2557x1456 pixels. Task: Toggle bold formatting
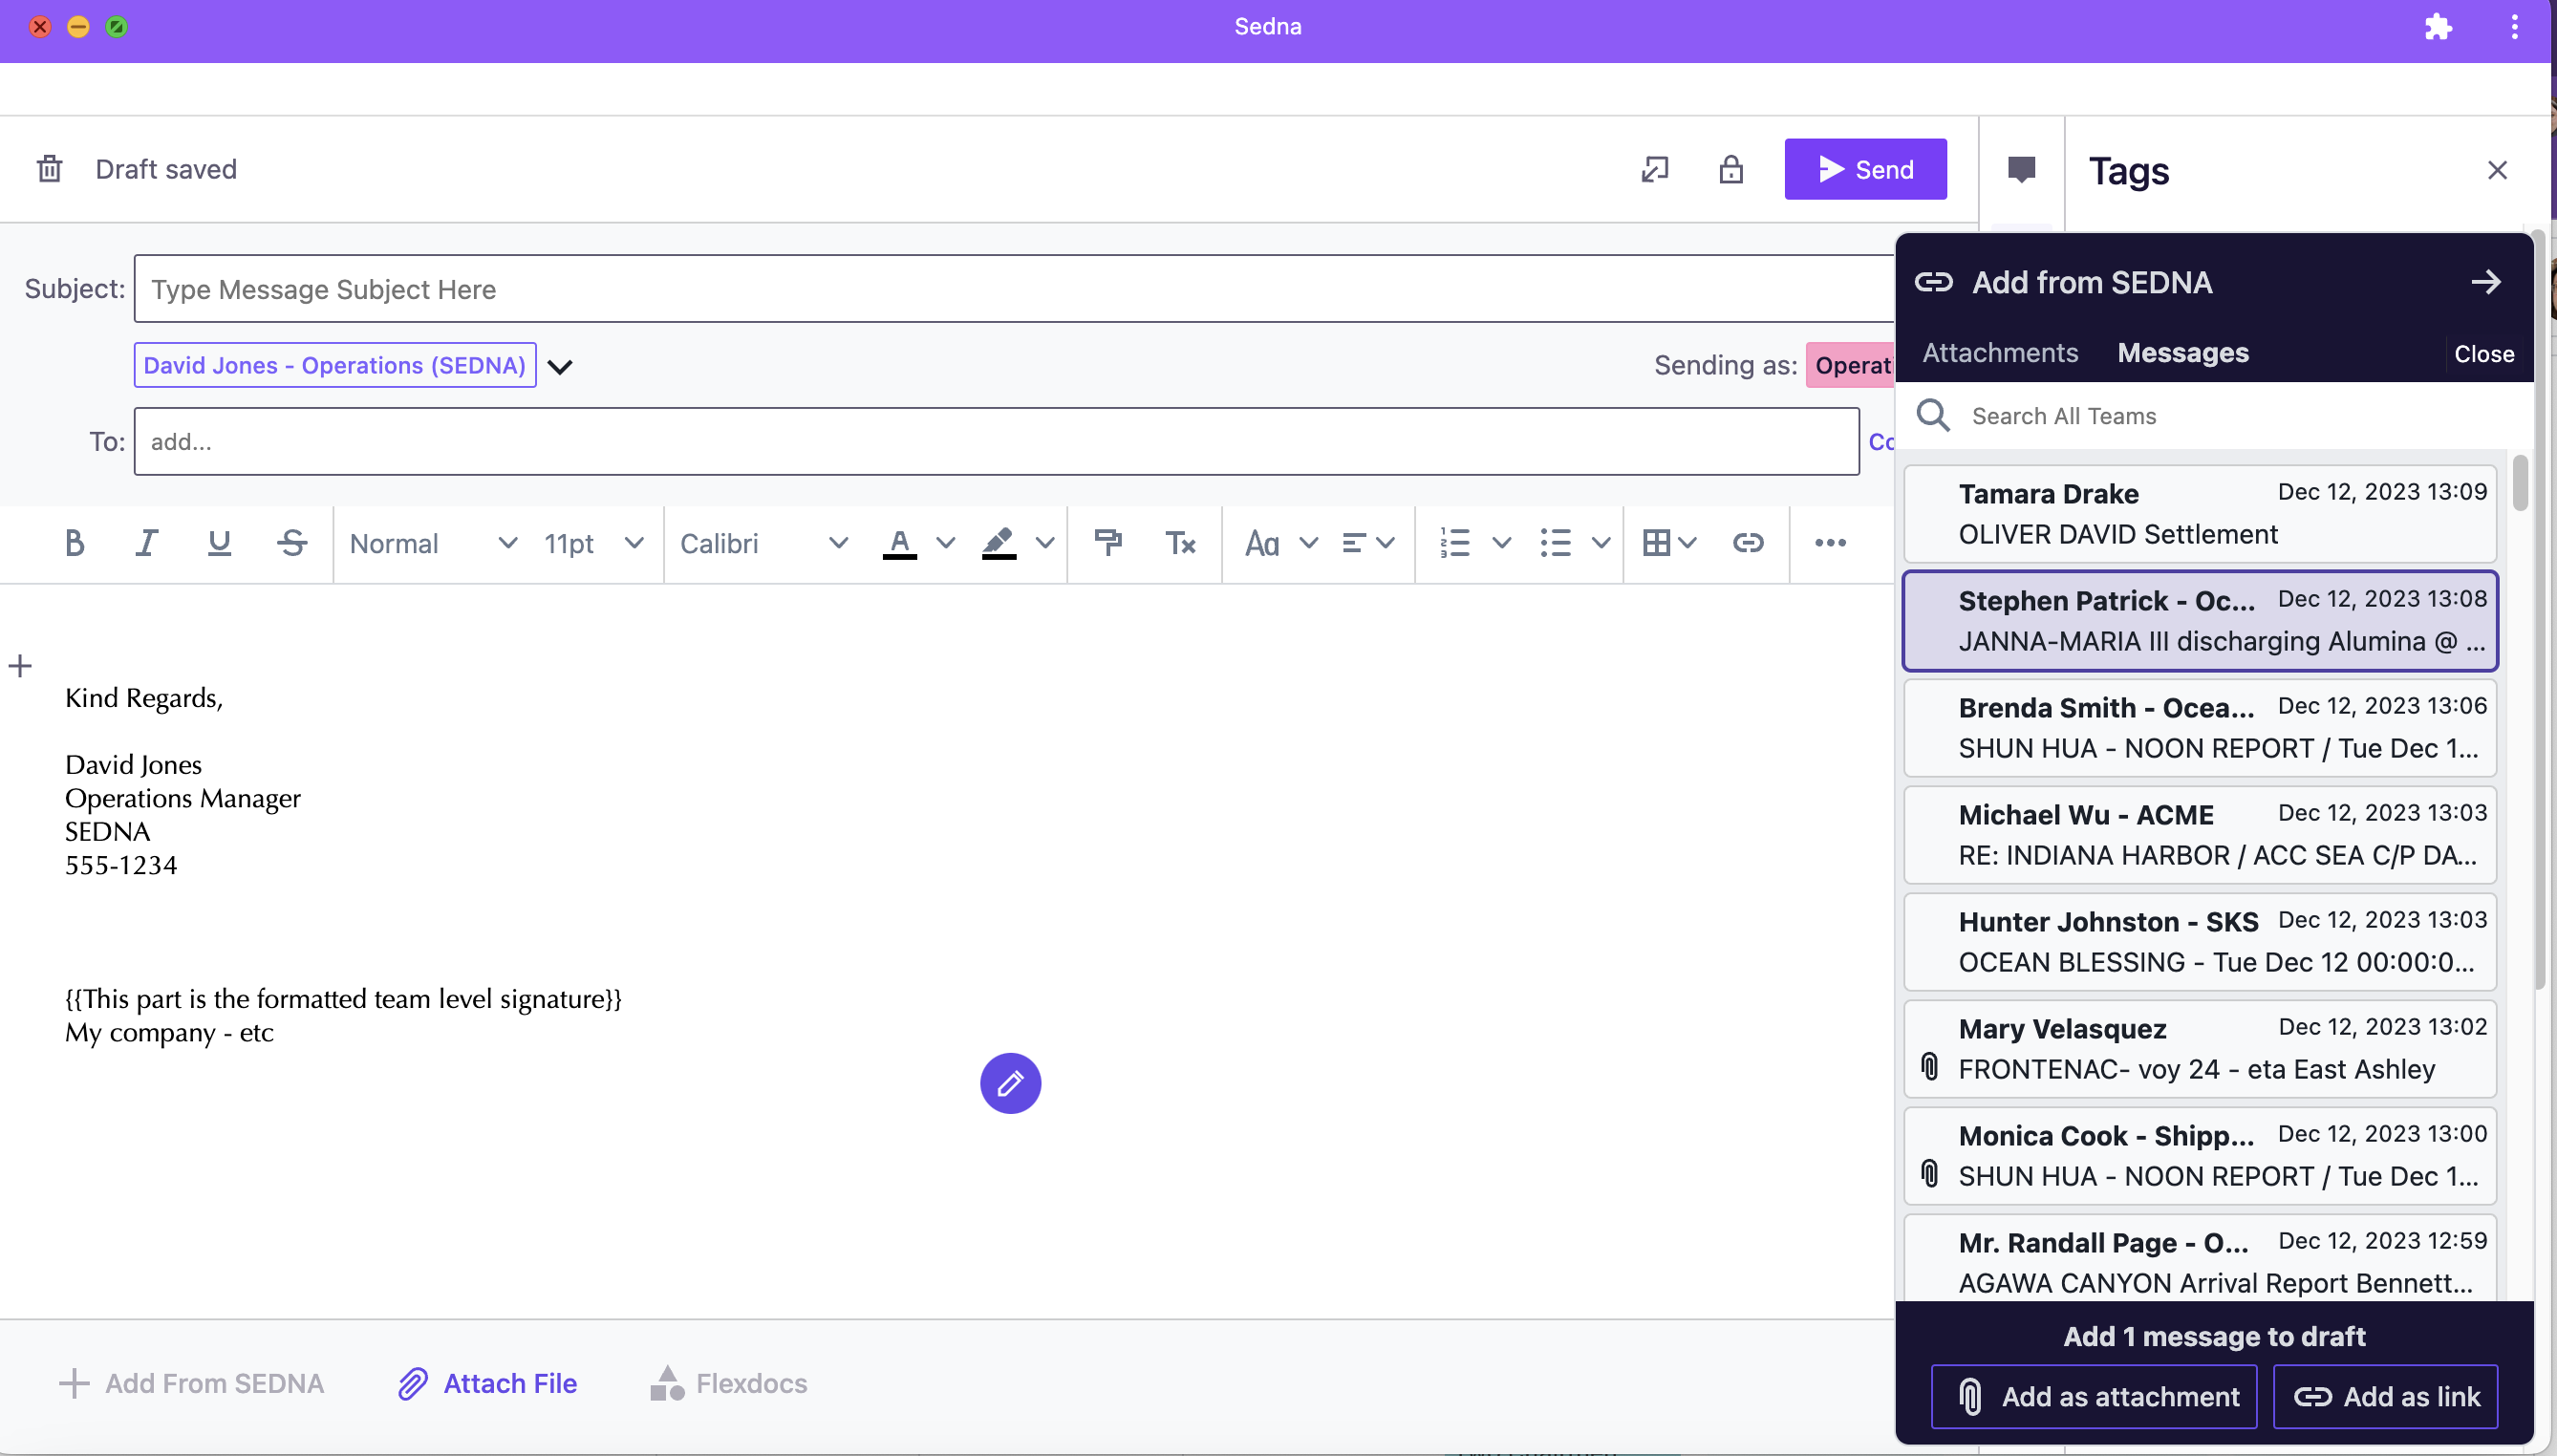tap(74, 543)
